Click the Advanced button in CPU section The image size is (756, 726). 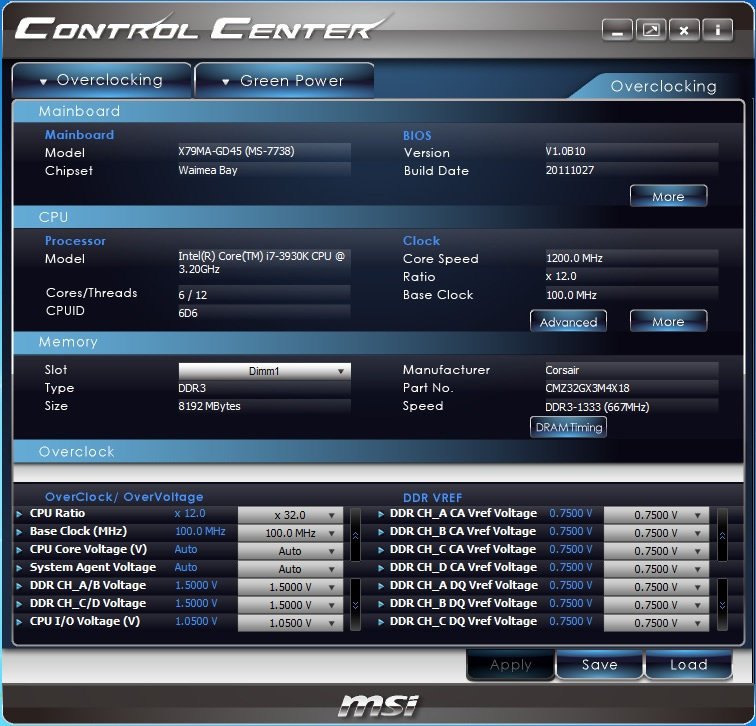[568, 322]
